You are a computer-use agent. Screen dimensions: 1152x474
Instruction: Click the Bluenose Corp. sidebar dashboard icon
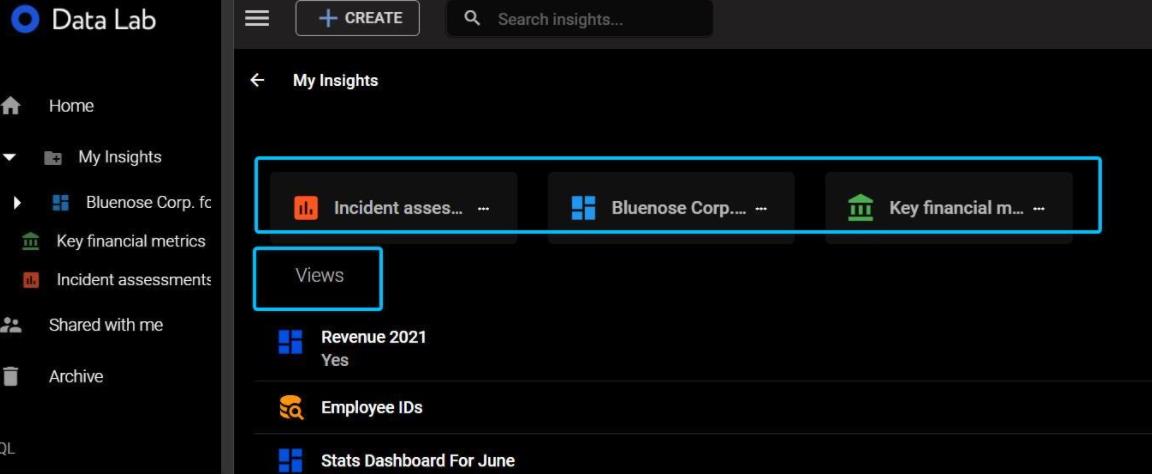click(x=60, y=203)
